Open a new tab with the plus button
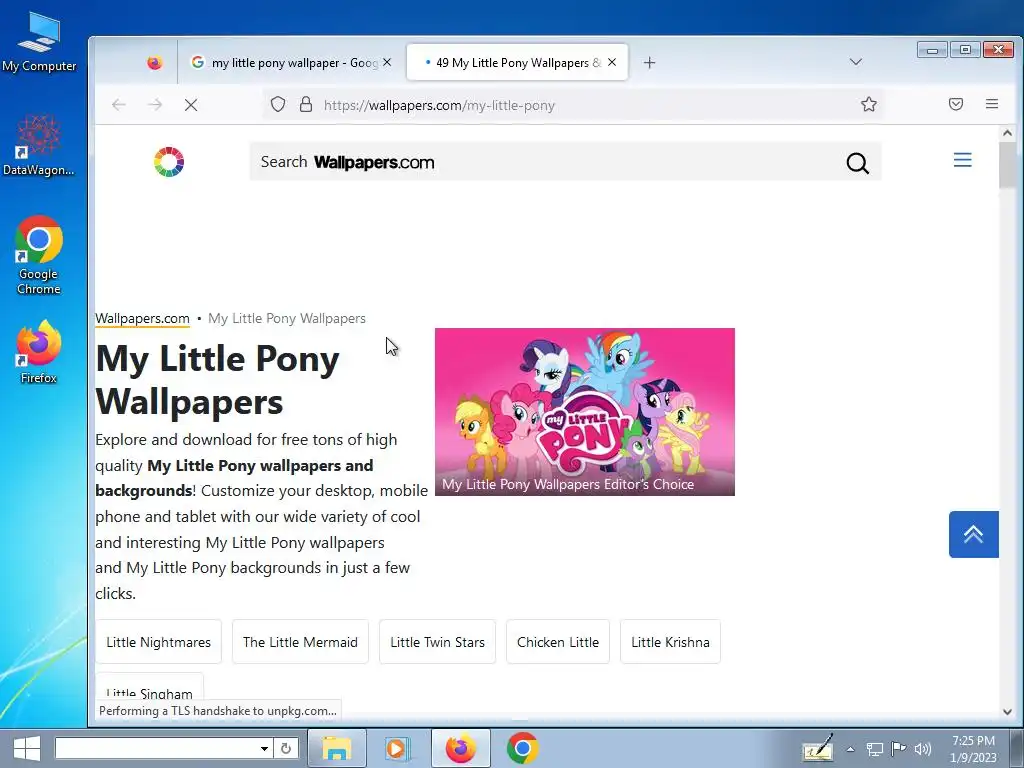This screenshot has height=768, width=1024. (649, 63)
